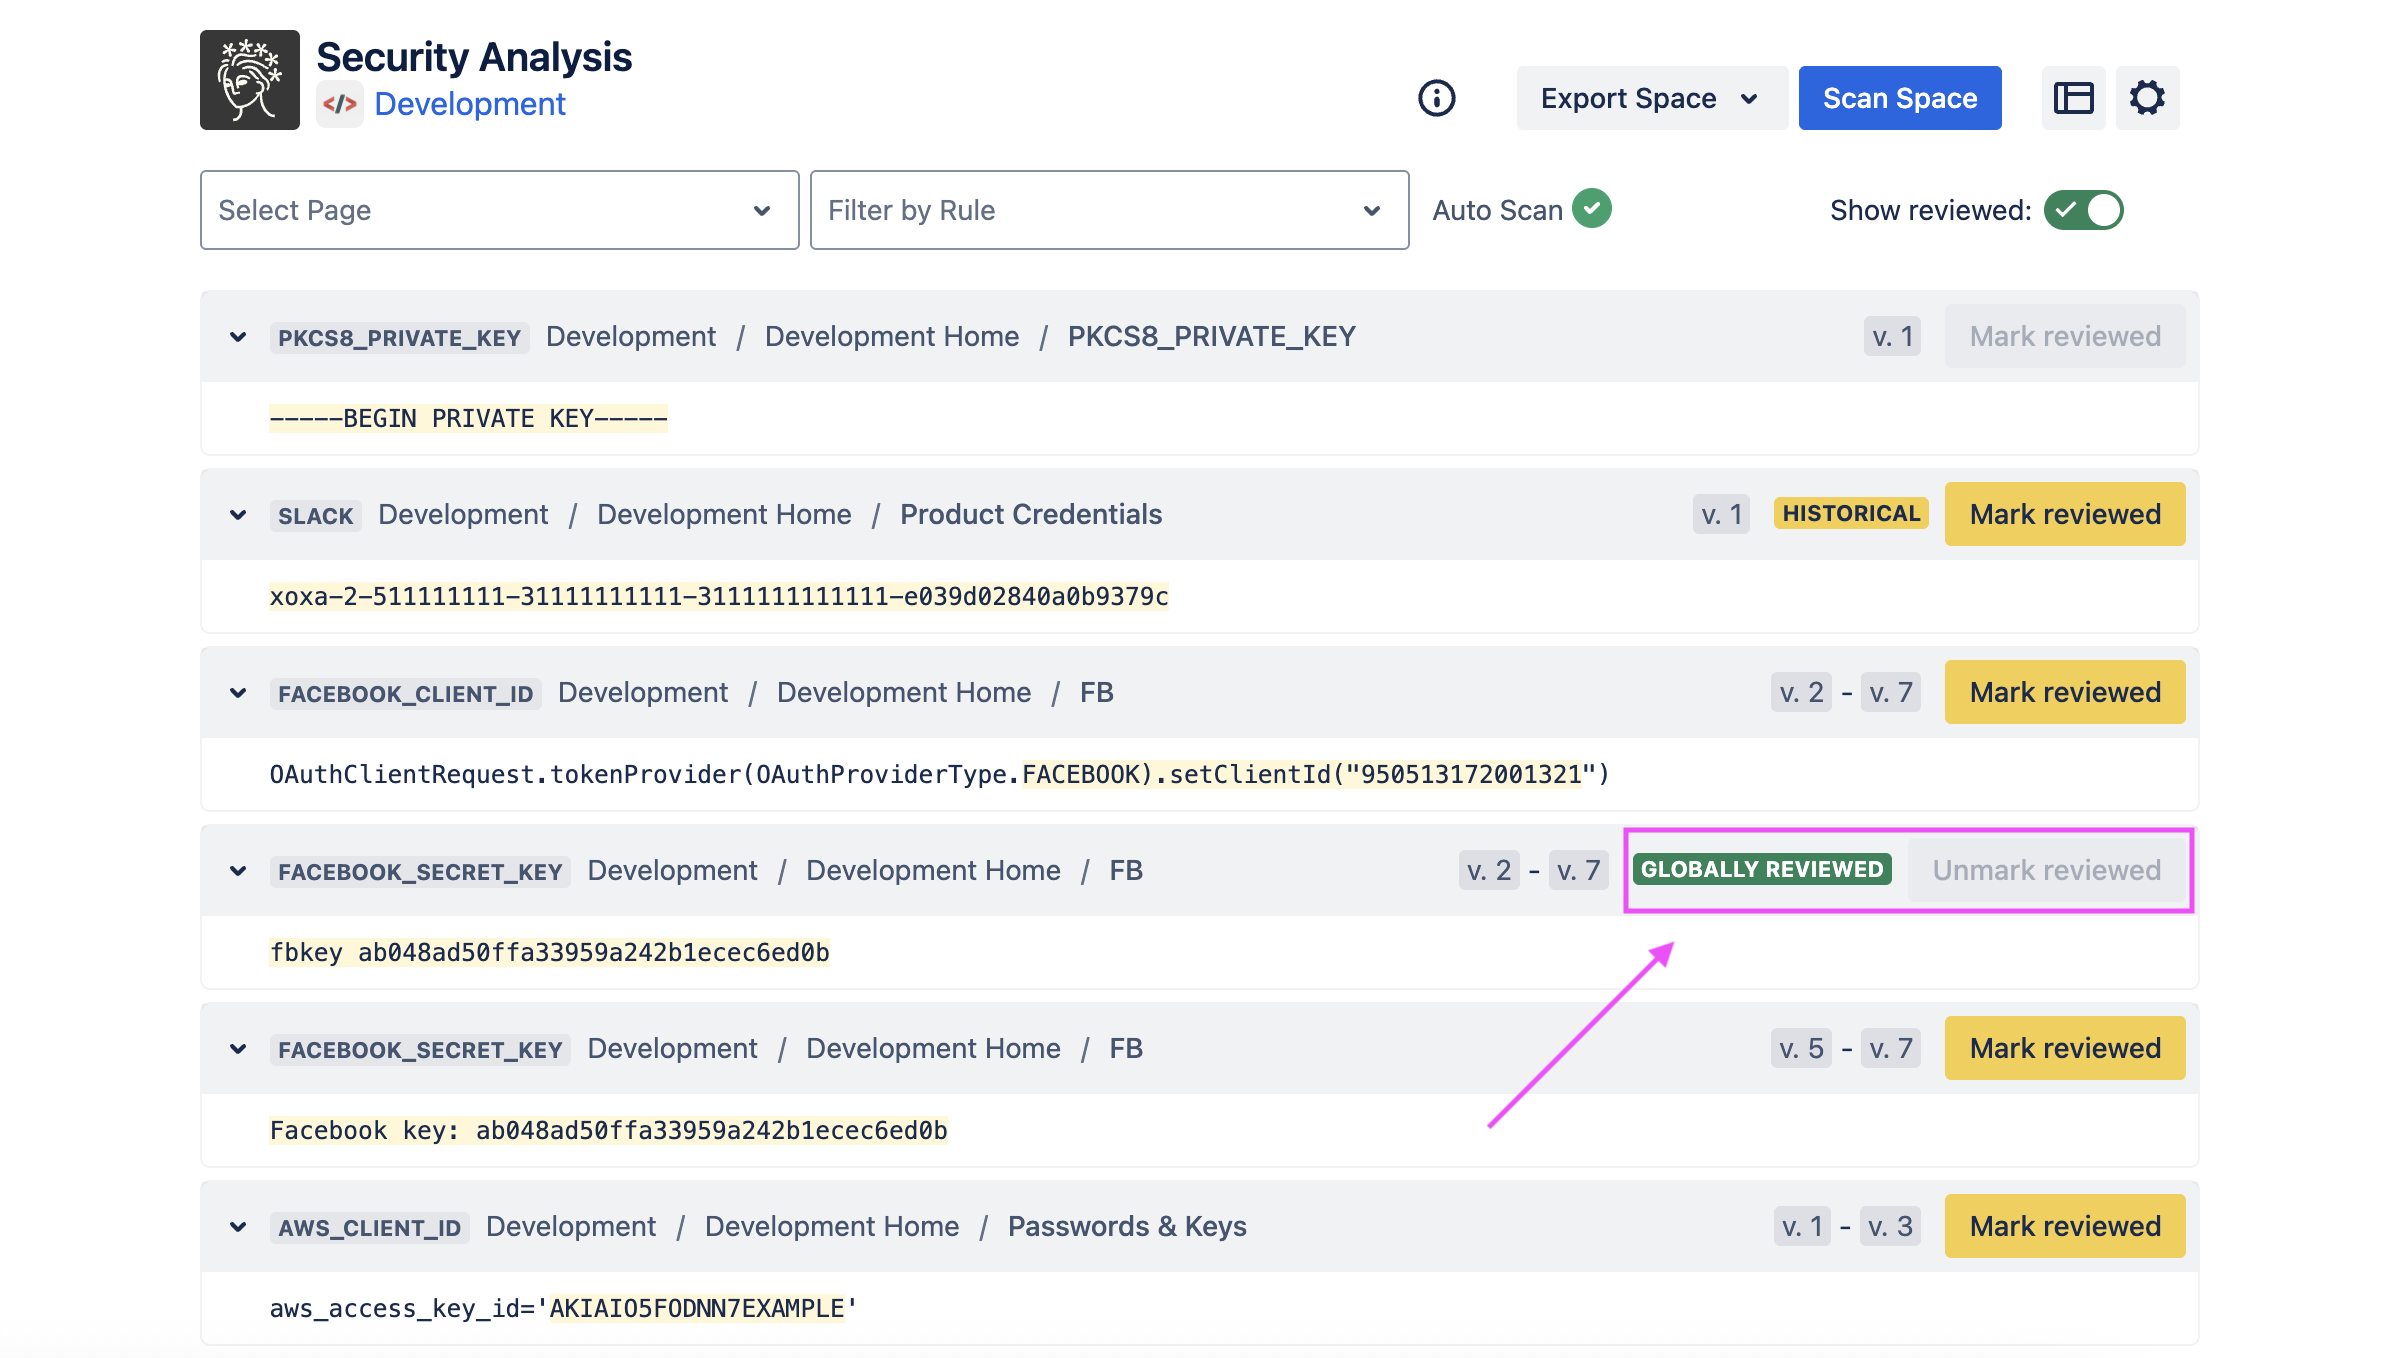Open the Export Space dropdown menu
The image size is (2400, 1358).
(x=1651, y=98)
